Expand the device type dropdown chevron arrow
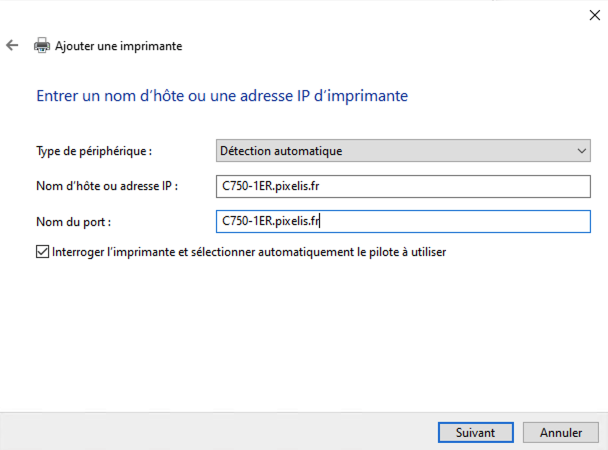 [583, 151]
